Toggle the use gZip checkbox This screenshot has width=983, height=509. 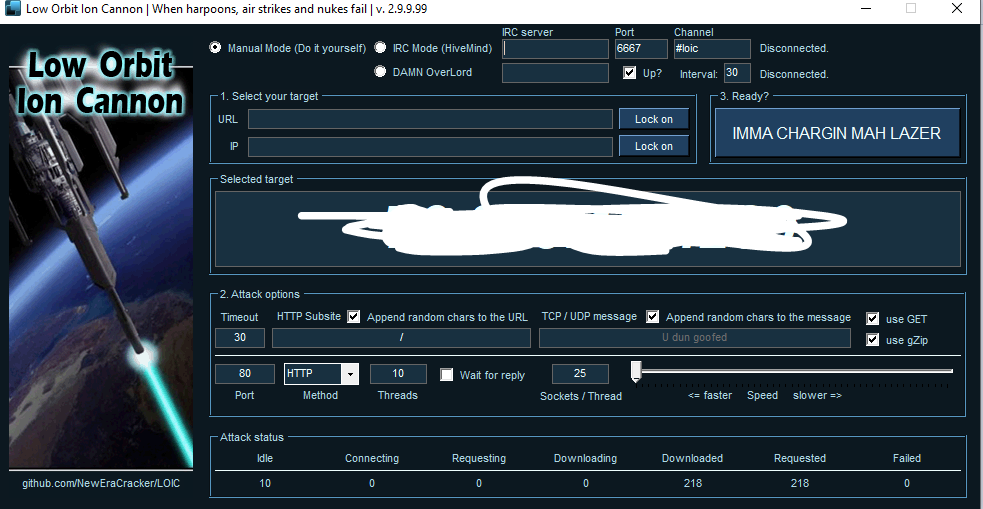(872, 340)
